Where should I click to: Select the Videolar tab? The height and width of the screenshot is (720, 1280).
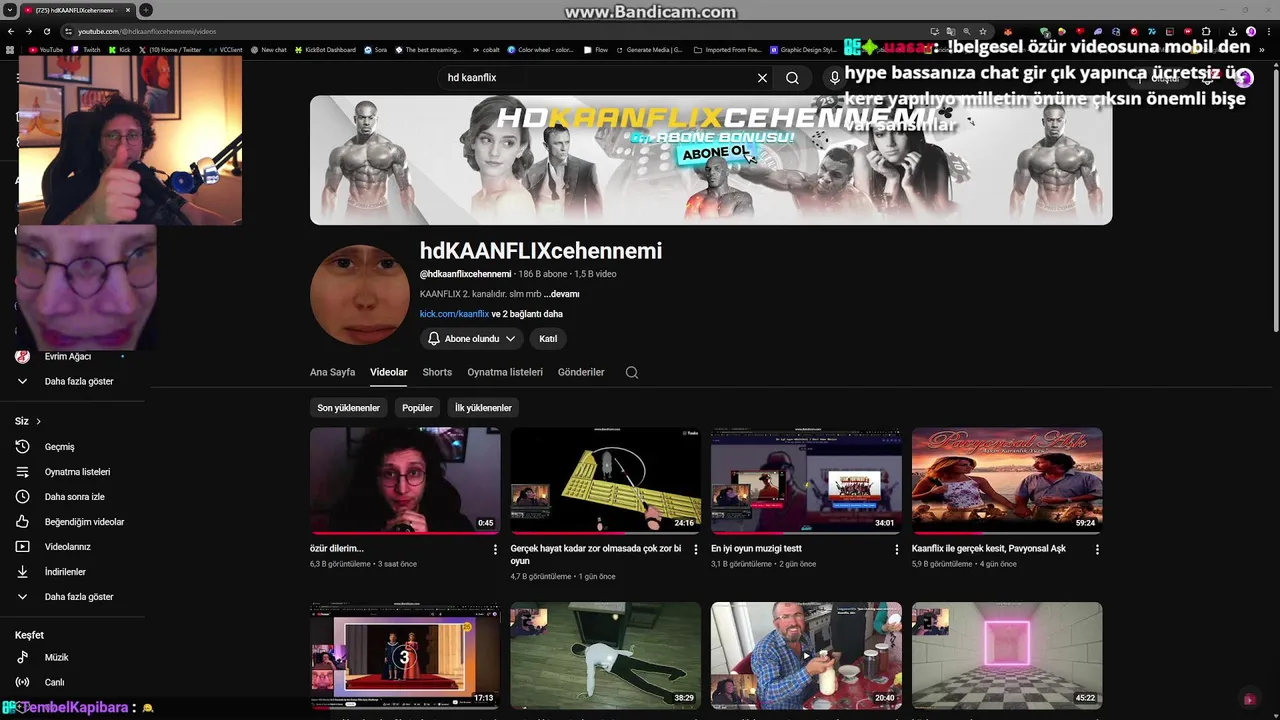[389, 372]
